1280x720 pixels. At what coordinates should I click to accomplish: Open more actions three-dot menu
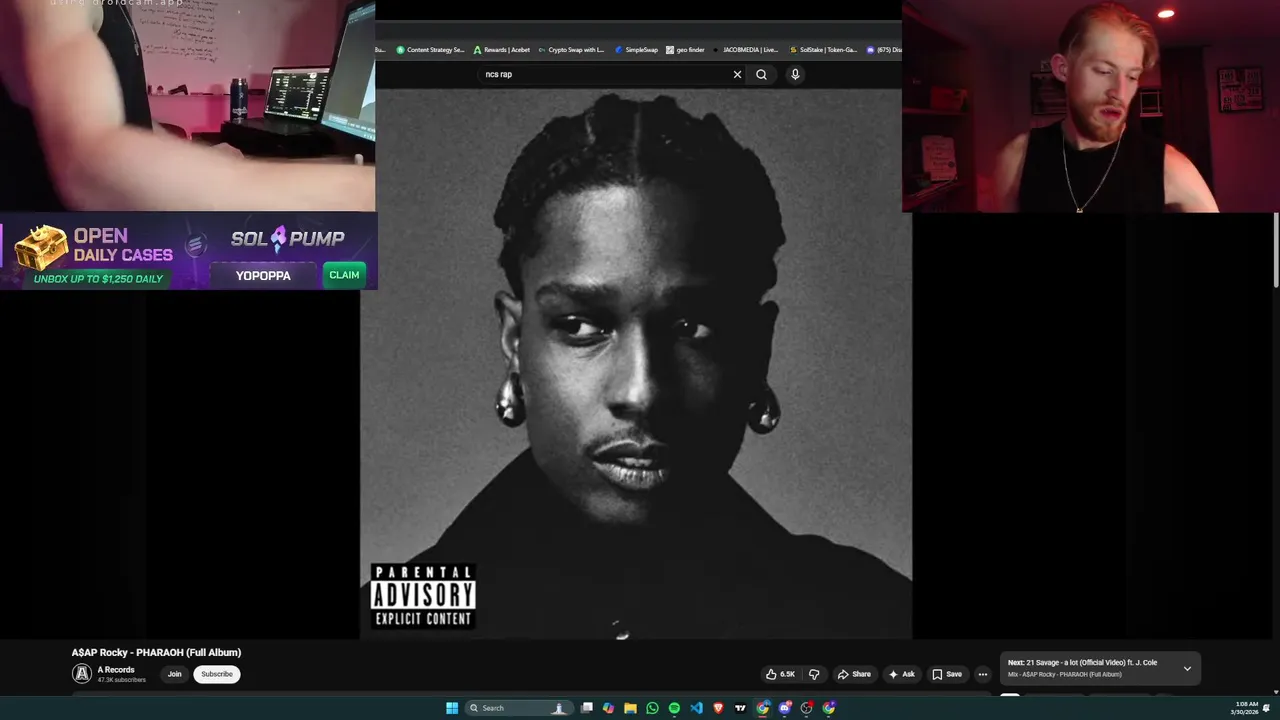(x=982, y=674)
